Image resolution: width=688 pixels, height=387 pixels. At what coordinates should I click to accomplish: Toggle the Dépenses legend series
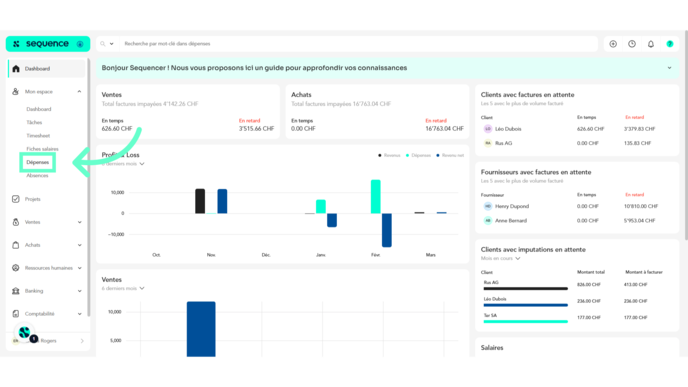point(418,155)
